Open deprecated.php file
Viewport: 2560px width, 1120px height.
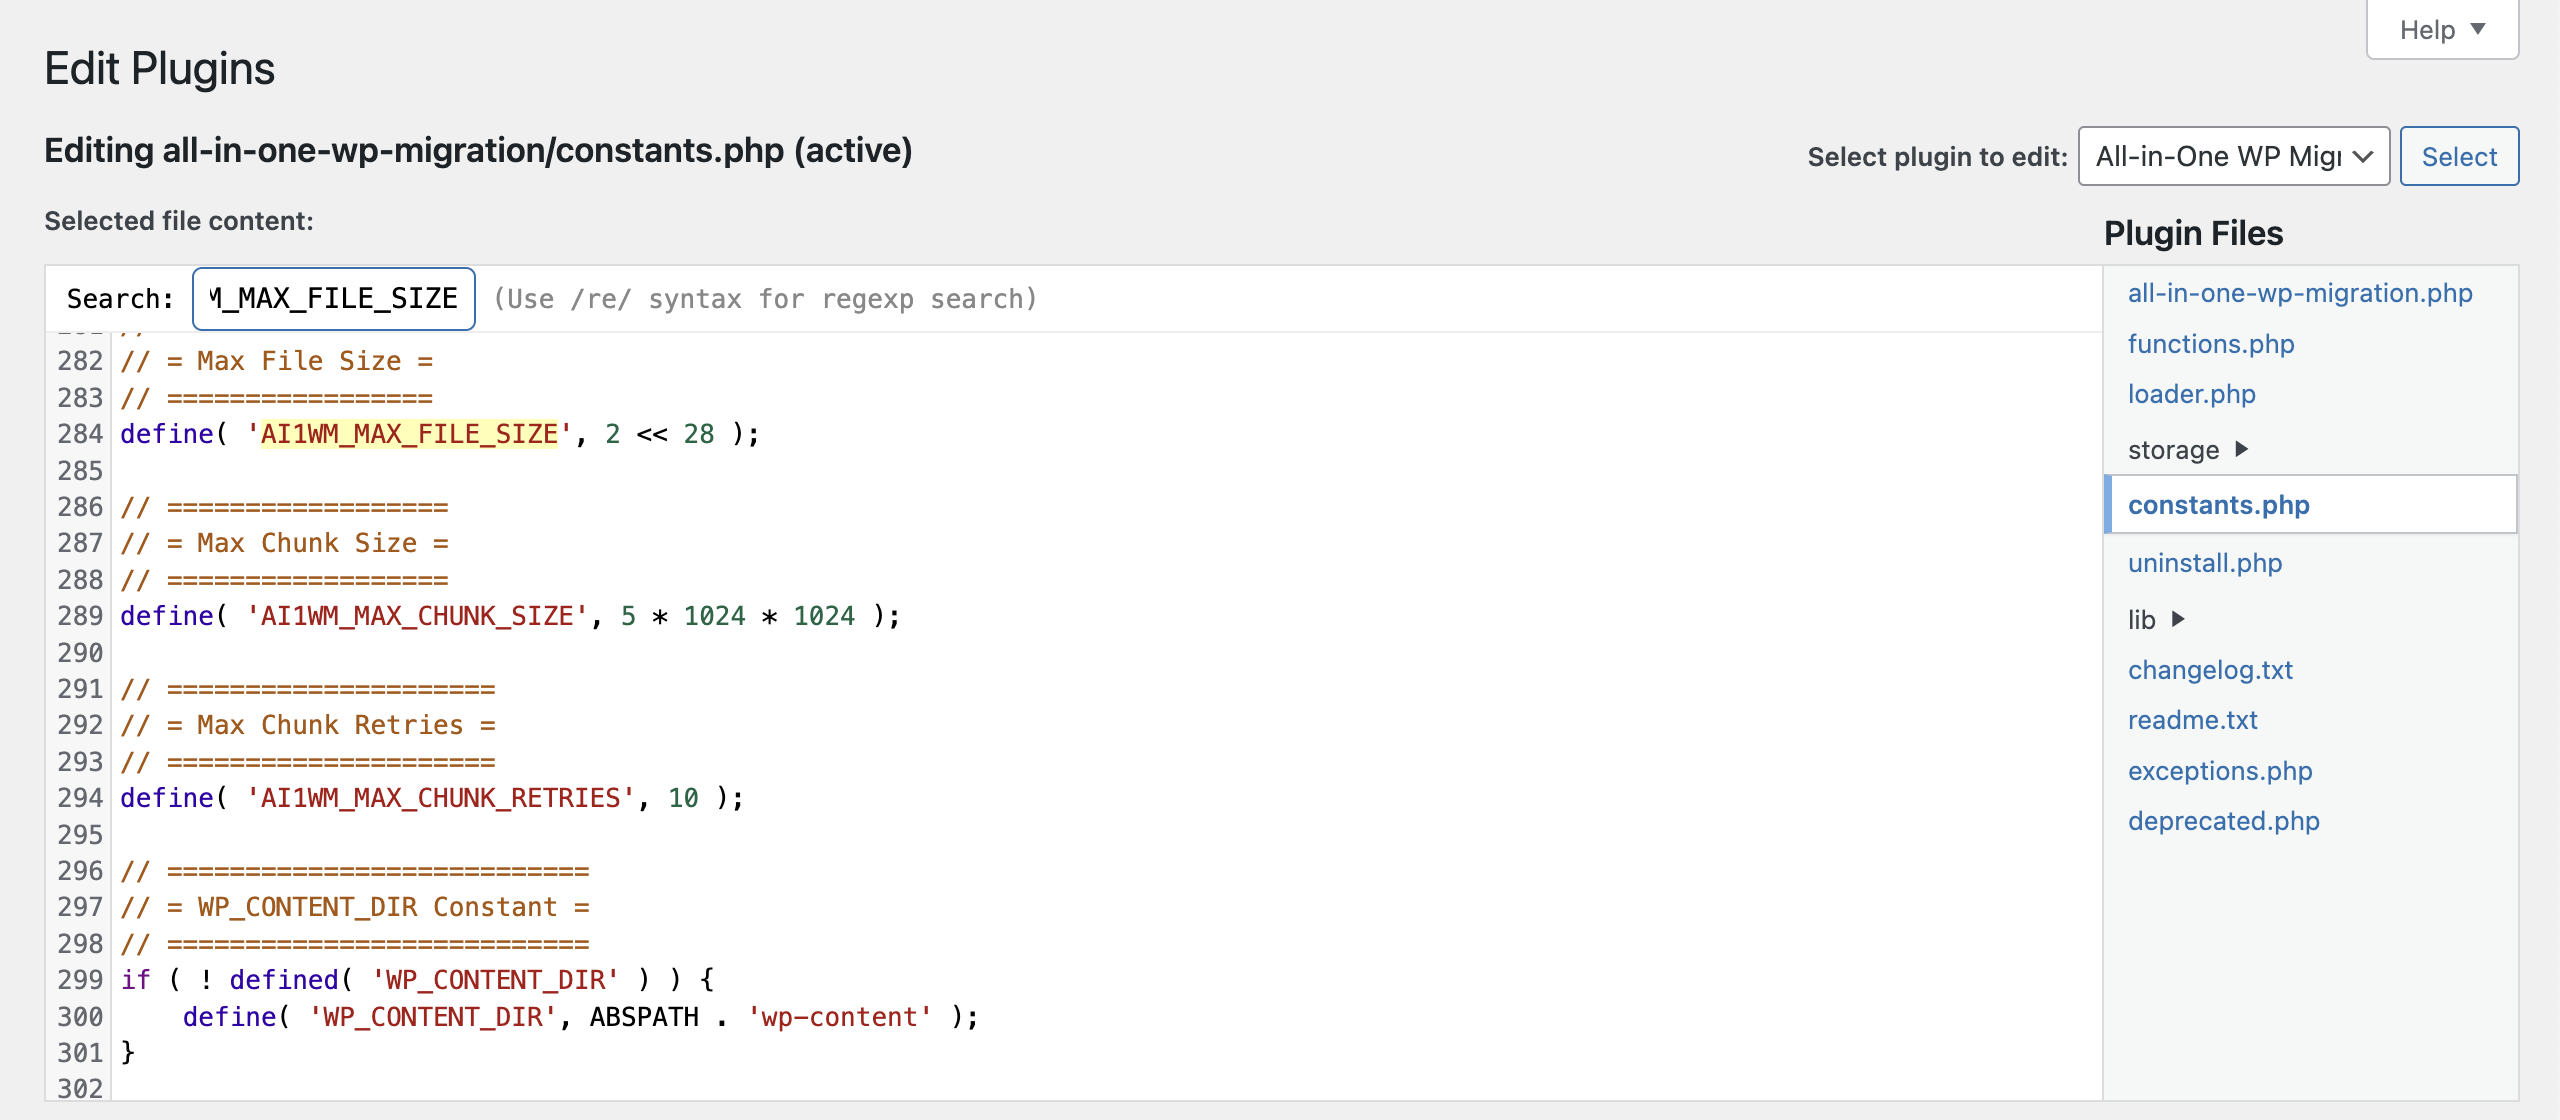point(2223,821)
